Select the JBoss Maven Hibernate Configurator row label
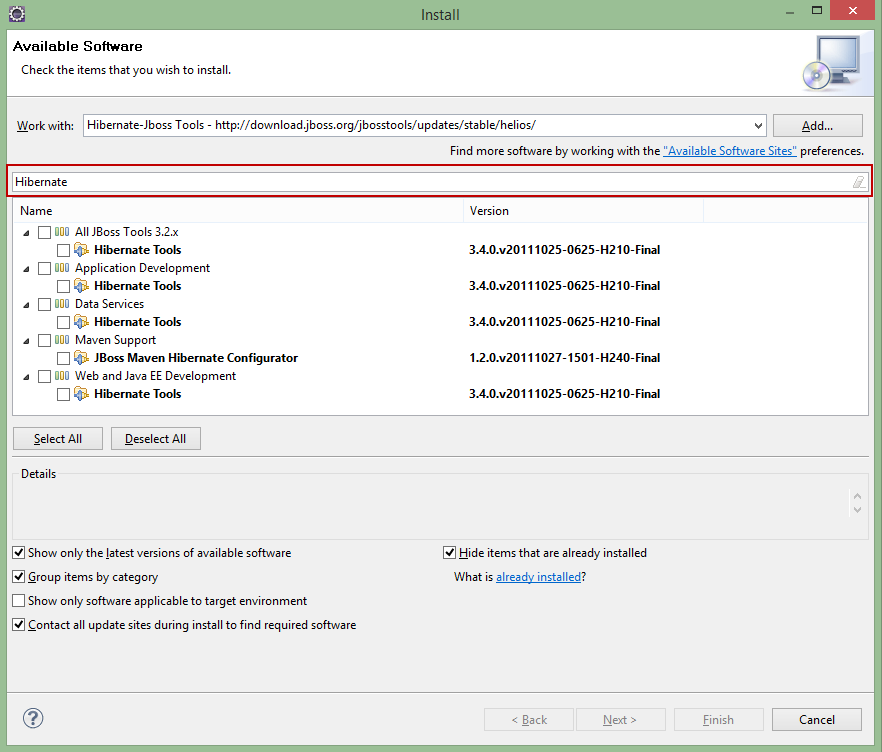The width and height of the screenshot is (882, 752). coord(196,358)
